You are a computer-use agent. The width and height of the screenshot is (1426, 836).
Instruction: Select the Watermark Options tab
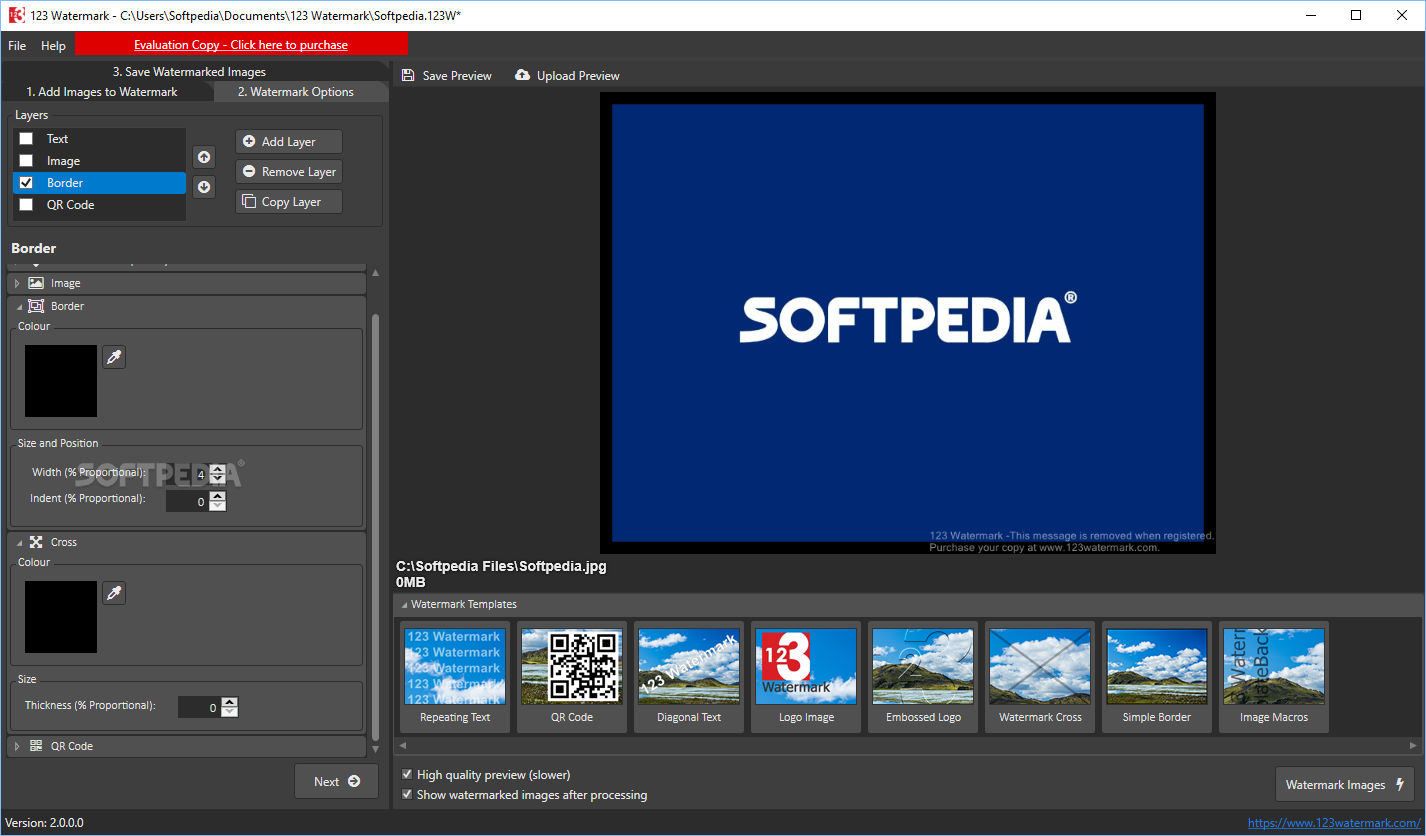[x=296, y=92]
